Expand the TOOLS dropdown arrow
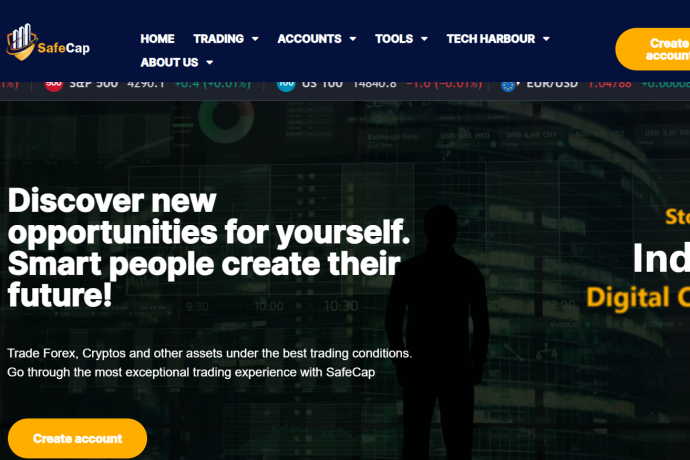Screen dimensions: 690x460 (424, 39)
